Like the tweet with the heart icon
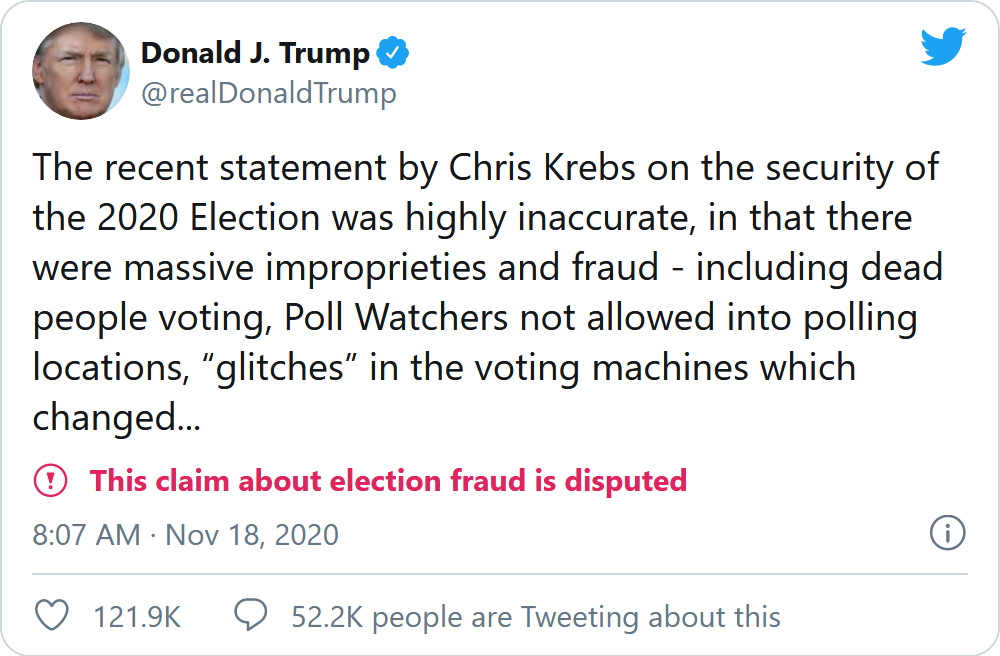This screenshot has height=656, width=1000. 51,616
